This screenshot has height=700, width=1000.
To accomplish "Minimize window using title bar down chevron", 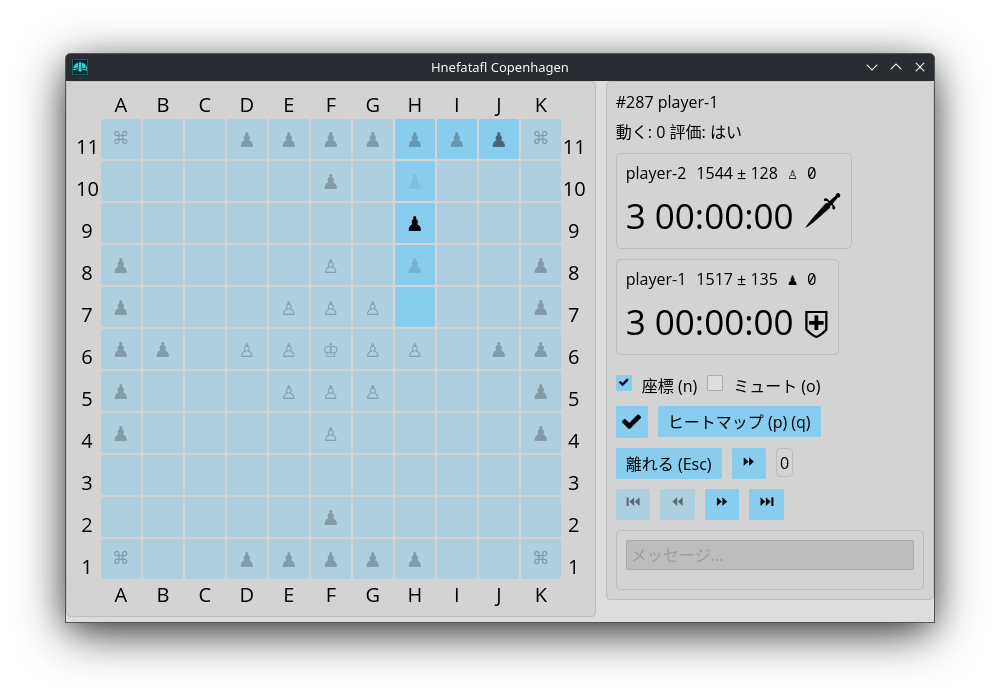I will (872, 67).
